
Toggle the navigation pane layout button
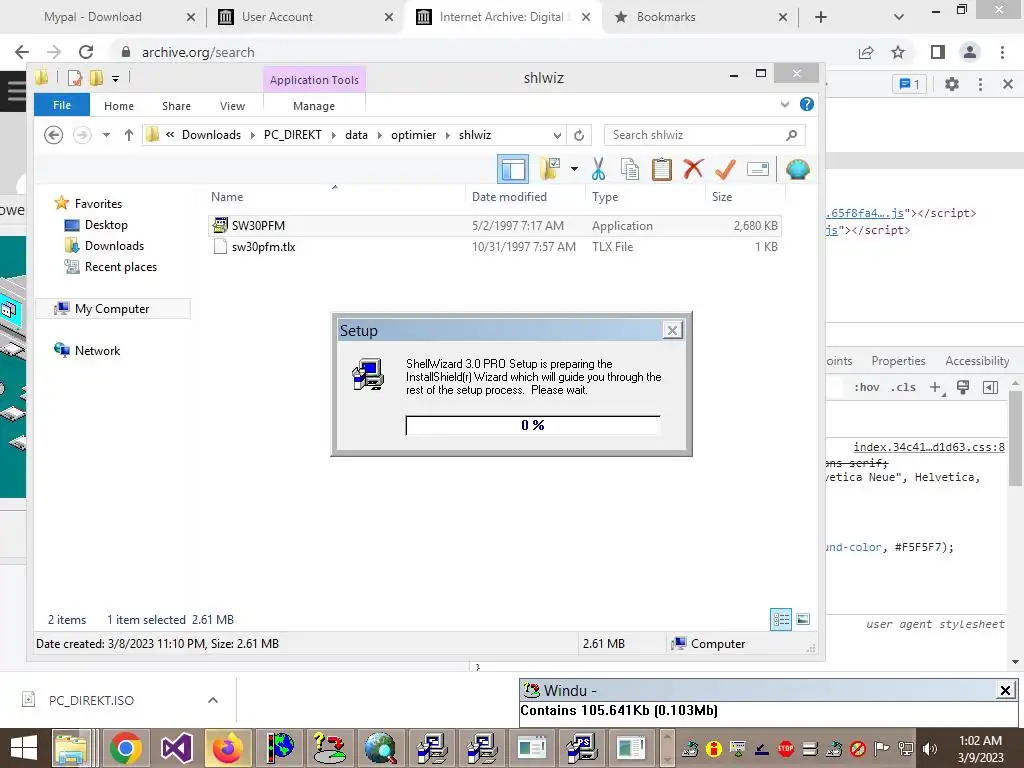click(x=513, y=170)
